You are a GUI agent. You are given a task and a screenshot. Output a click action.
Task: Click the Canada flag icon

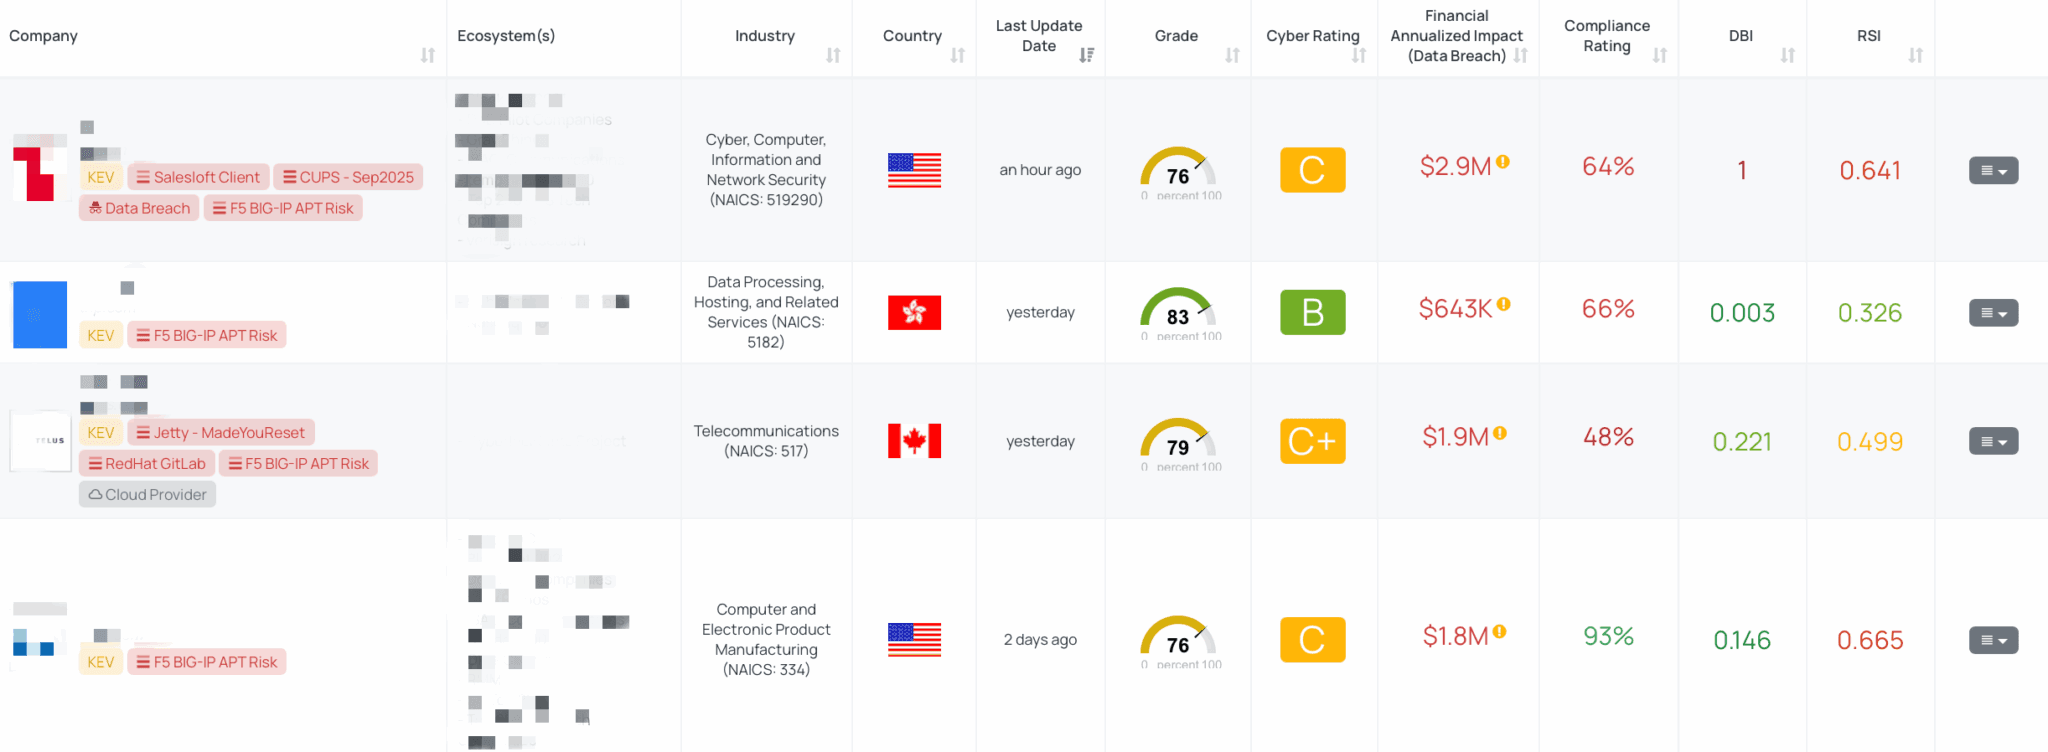click(x=914, y=441)
